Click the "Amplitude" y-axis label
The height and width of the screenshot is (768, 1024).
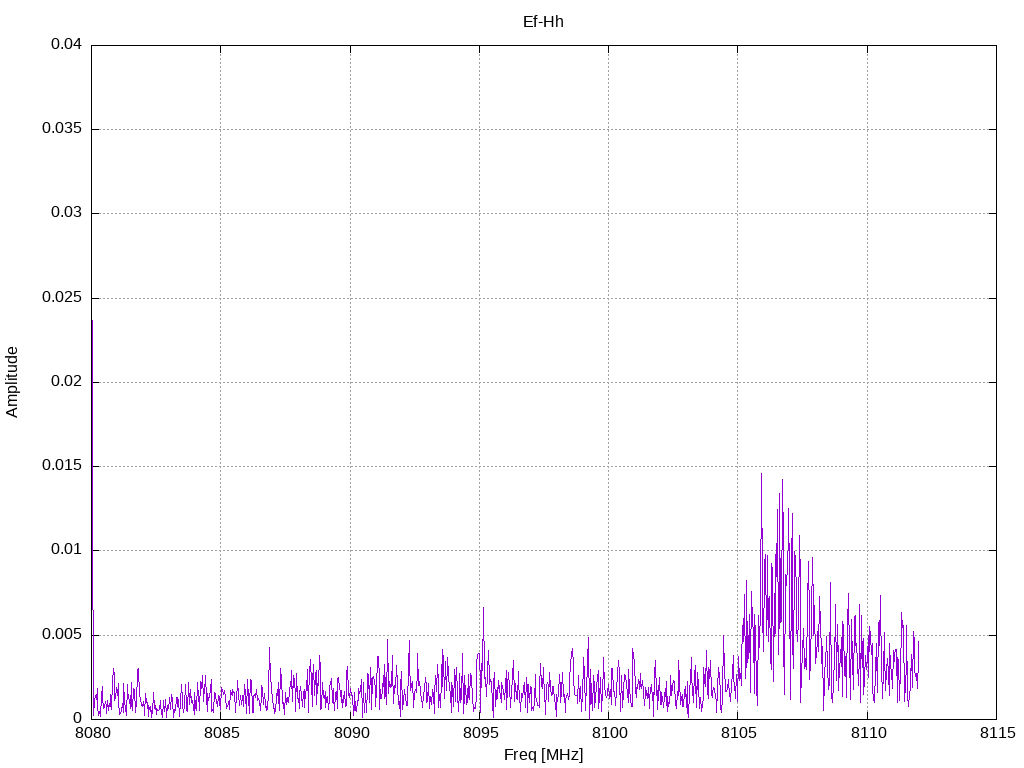tap(12, 382)
